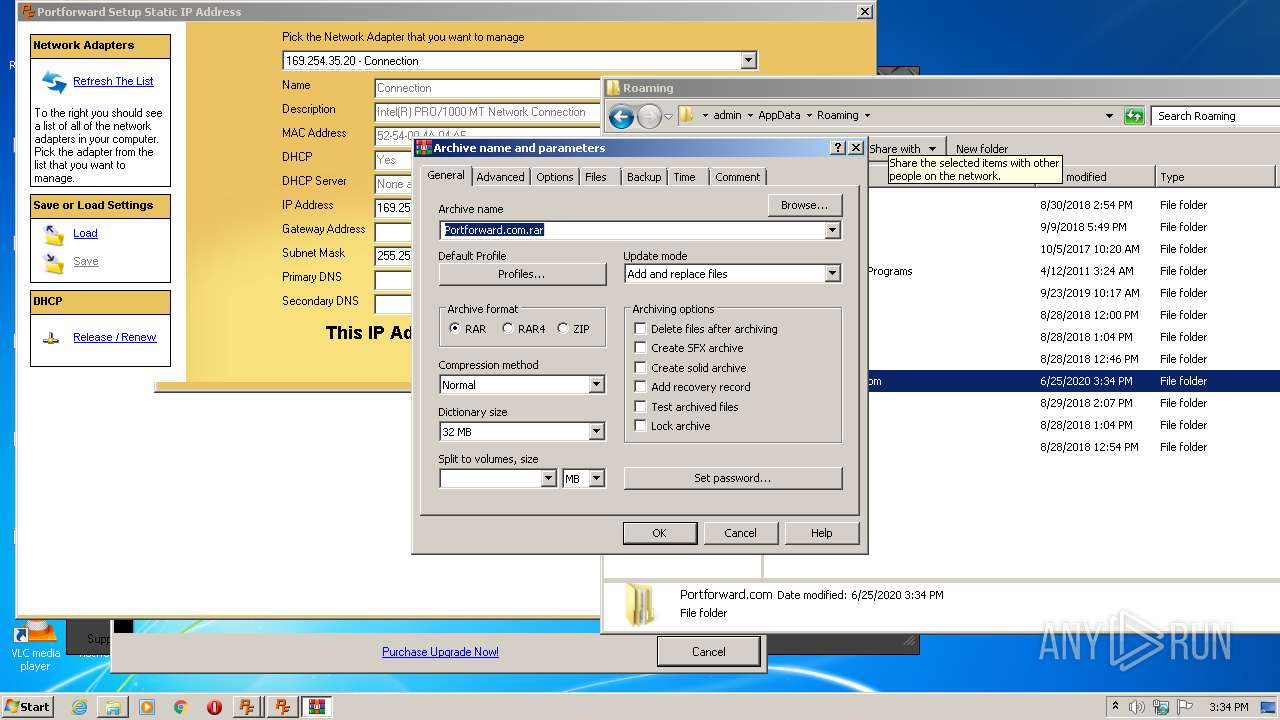This screenshot has width=1280, height=720.
Task: Click into the Archive name text field
Action: coord(632,230)
